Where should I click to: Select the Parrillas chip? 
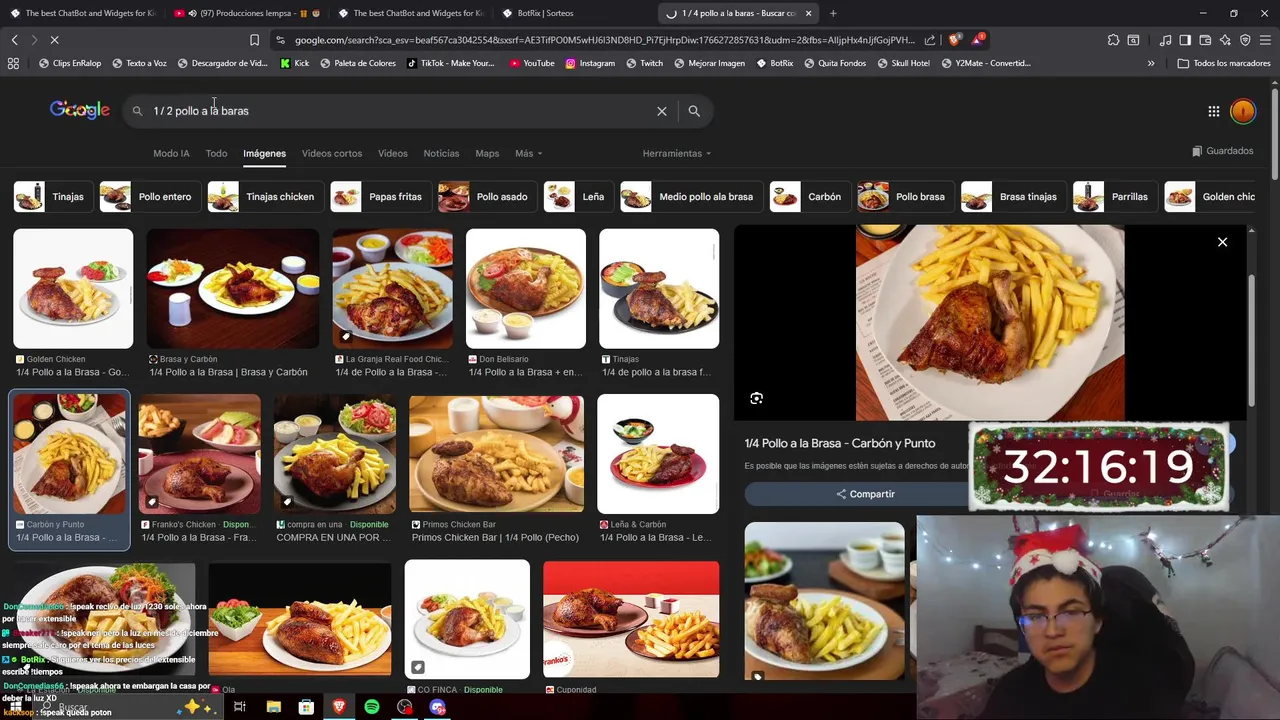tap(1114, 197)
